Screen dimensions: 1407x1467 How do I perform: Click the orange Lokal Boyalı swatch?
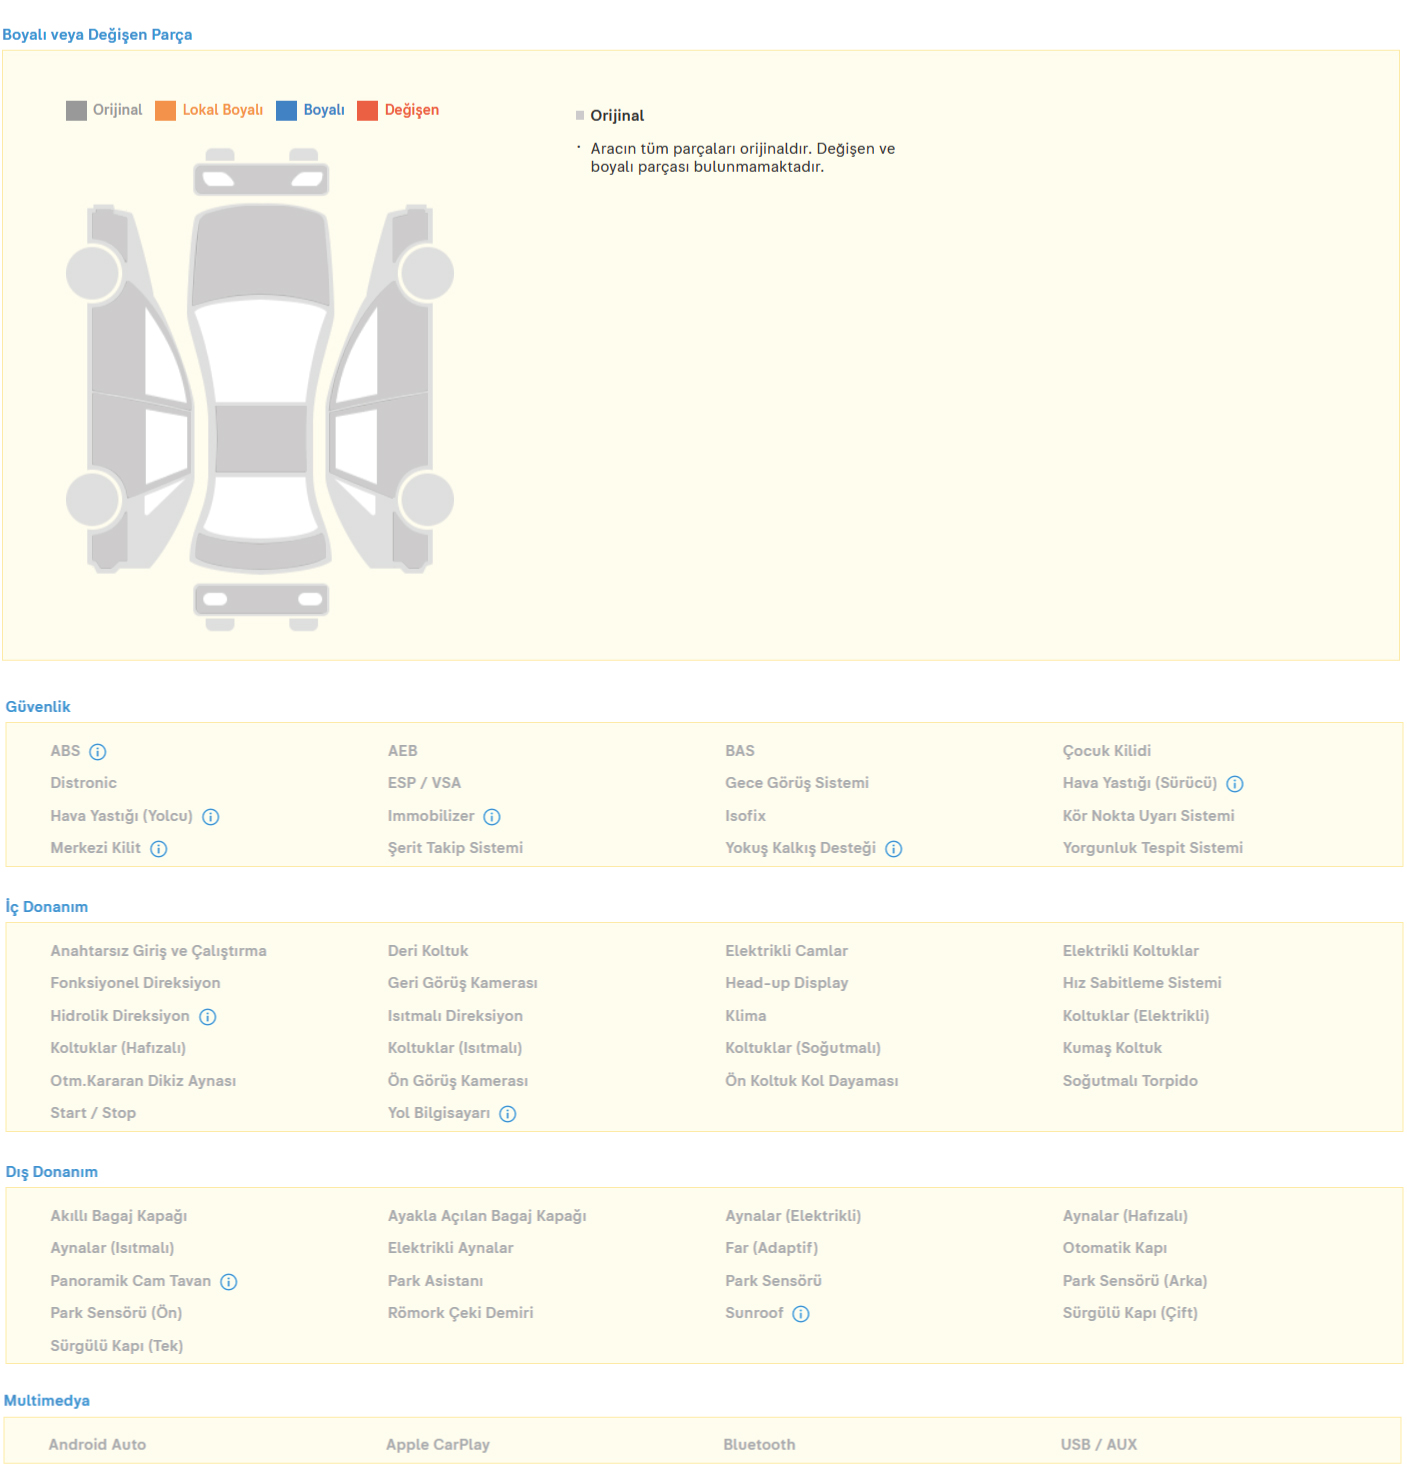coord(165,110)
